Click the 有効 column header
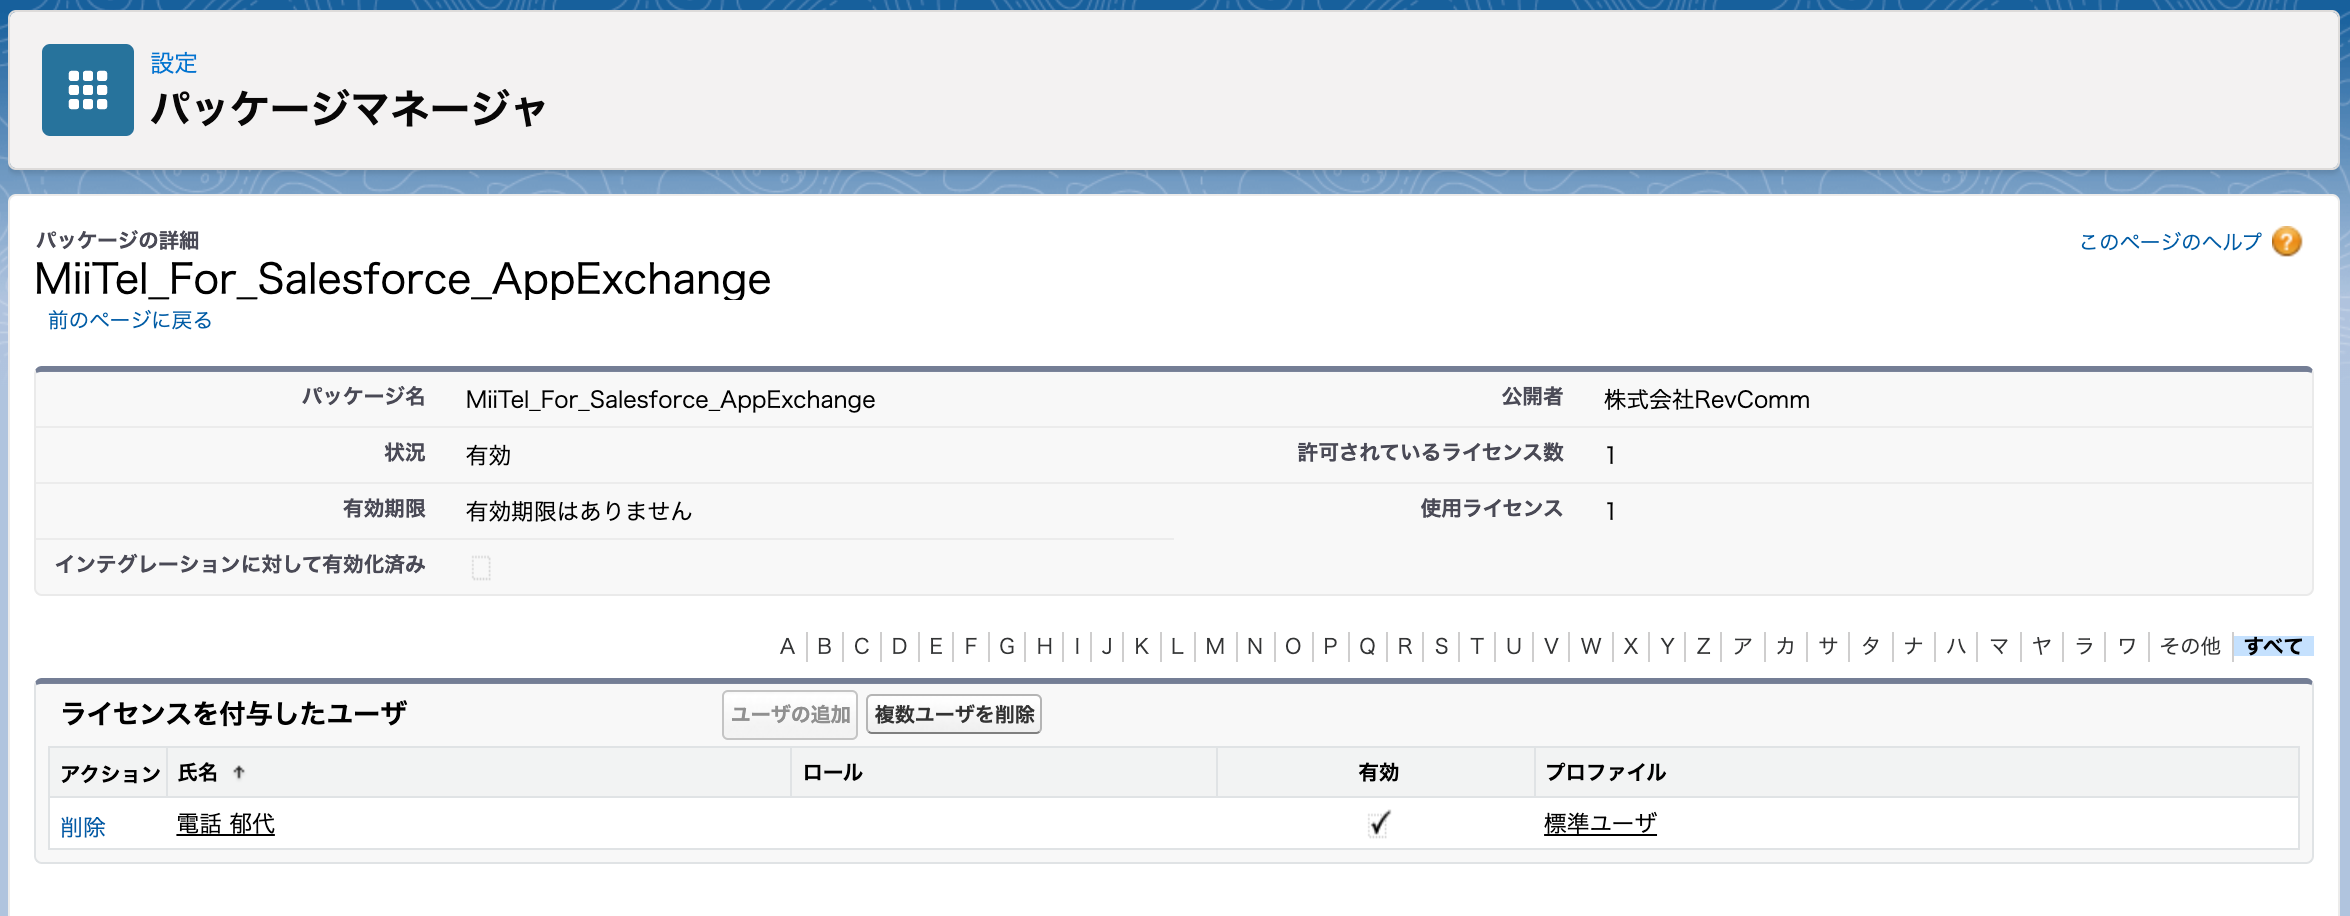 [1378, 772]
